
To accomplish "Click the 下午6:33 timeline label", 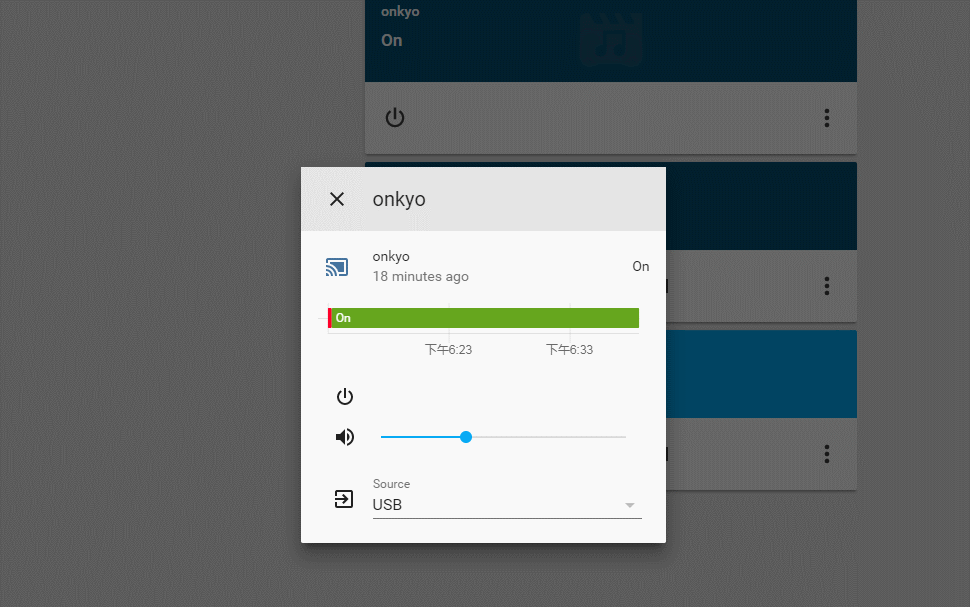I will point(570,350).
